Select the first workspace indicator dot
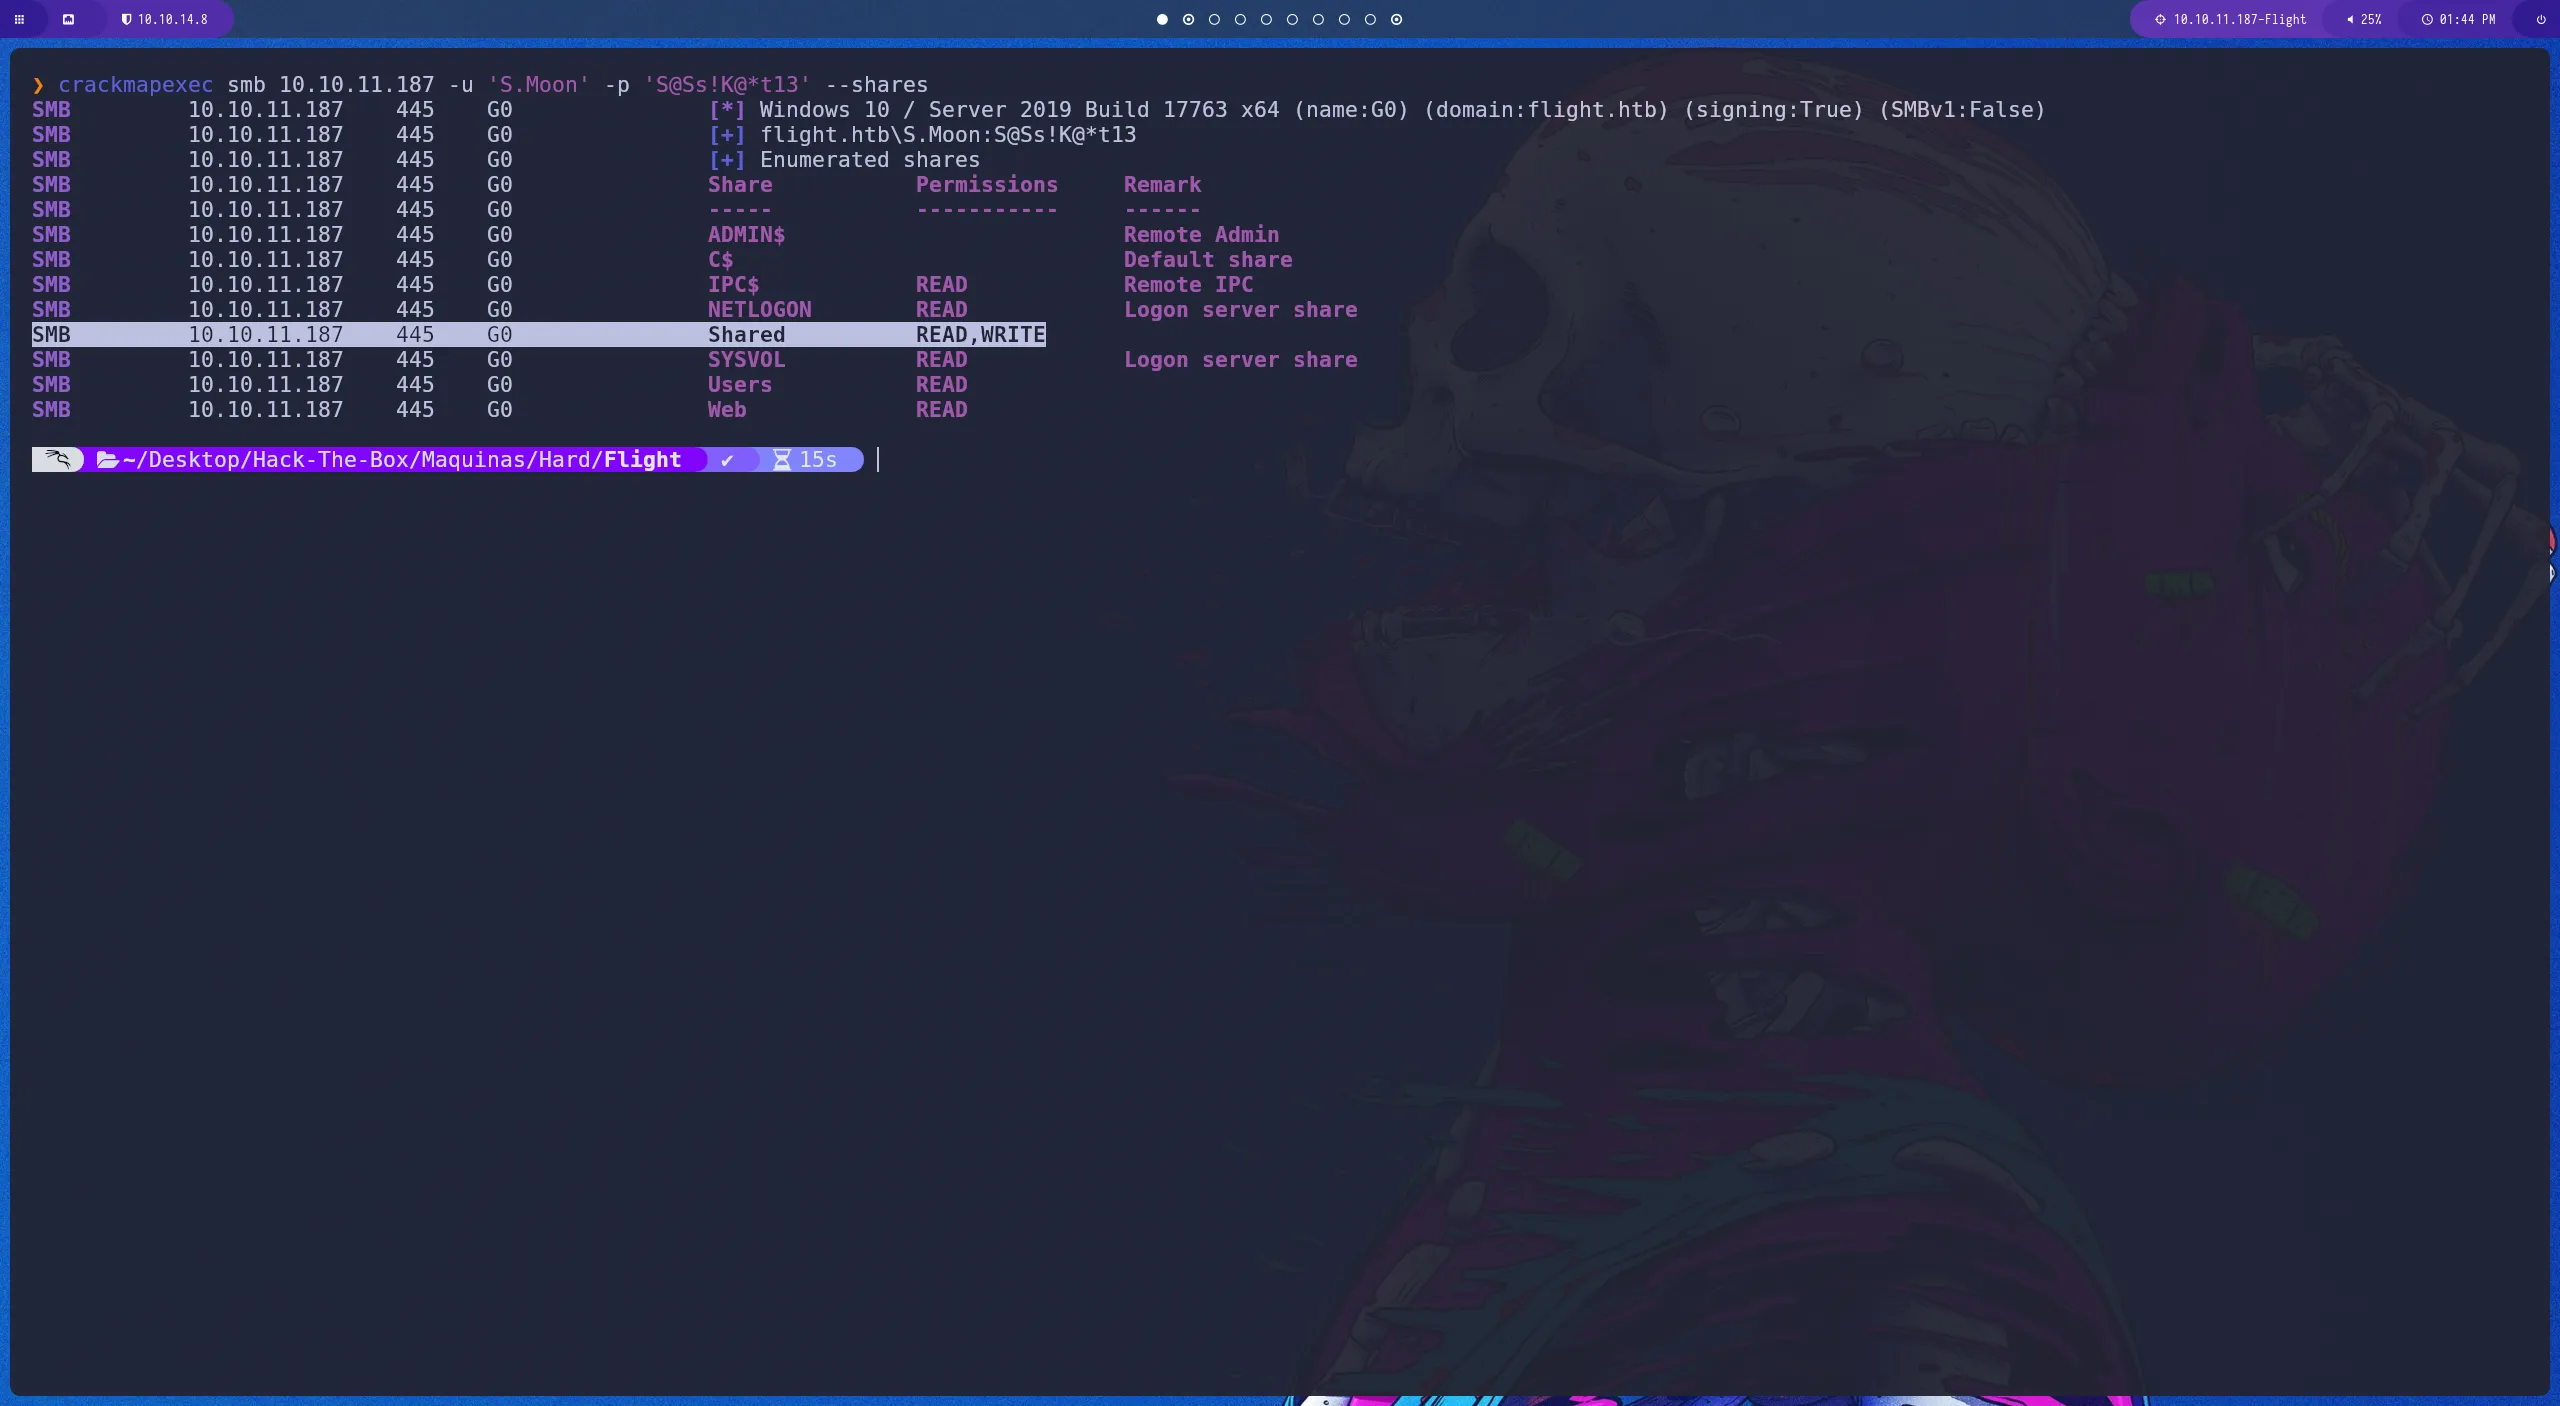Screen dimensions: 2560x1406 [1161, 19]
